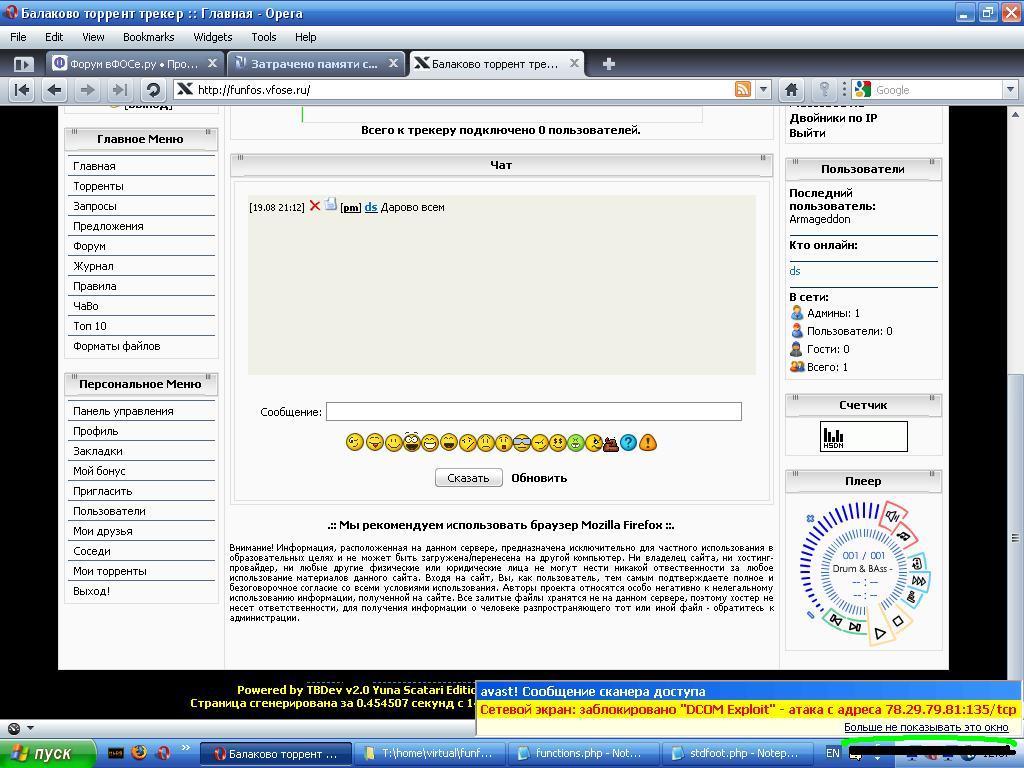
Task: Open the Google search engine dropdown
Action: click(x=1009, y=90)
